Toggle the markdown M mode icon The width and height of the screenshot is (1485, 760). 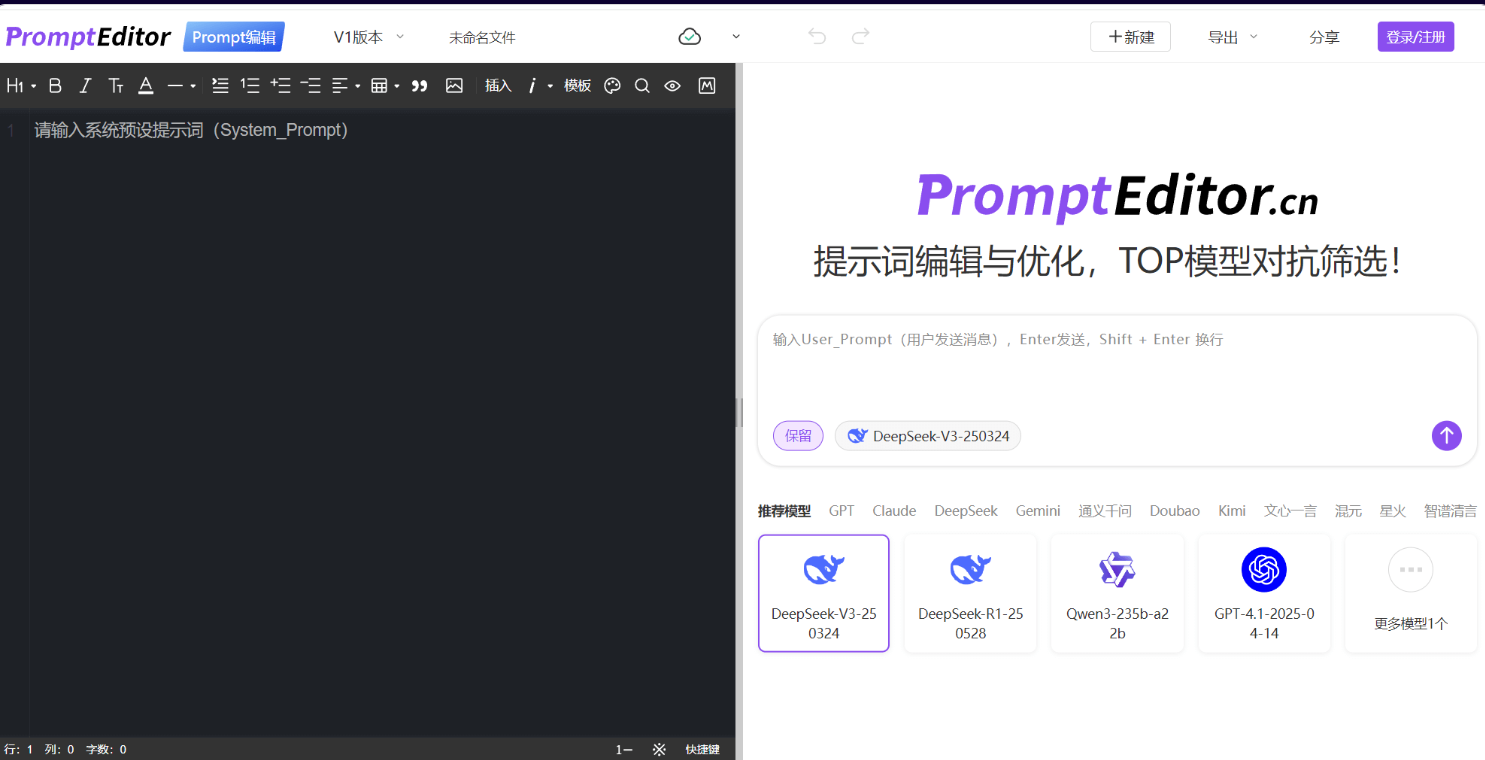click(707, 86)
